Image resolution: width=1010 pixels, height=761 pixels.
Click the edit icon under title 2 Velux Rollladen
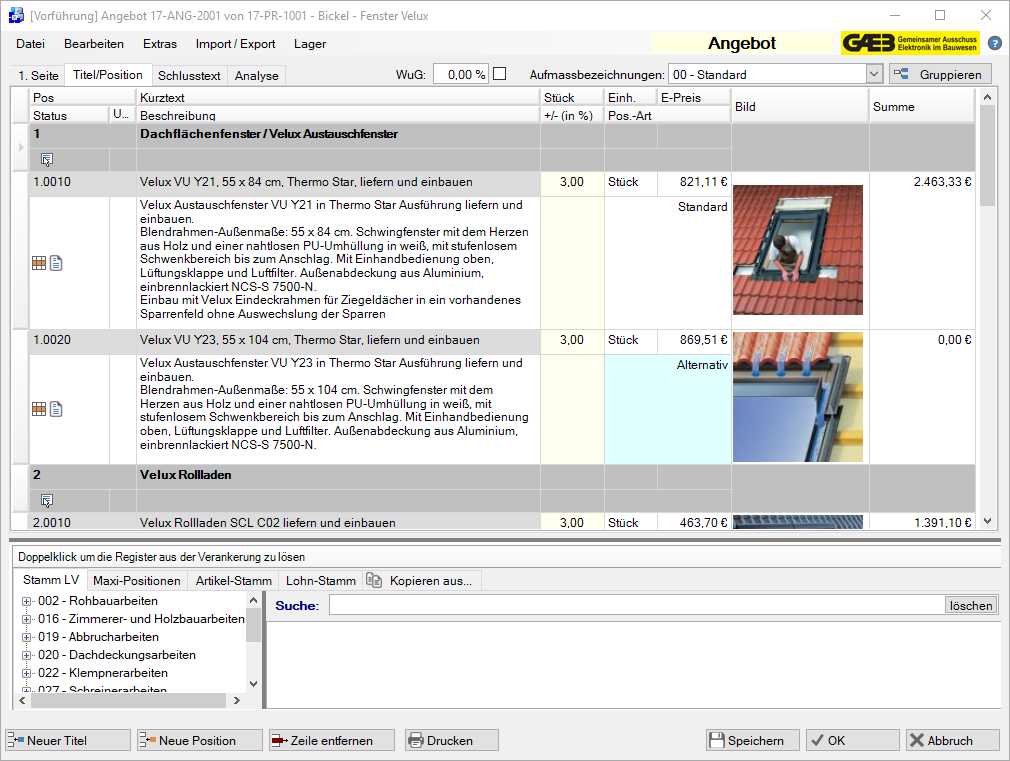[x=47, y=500]
